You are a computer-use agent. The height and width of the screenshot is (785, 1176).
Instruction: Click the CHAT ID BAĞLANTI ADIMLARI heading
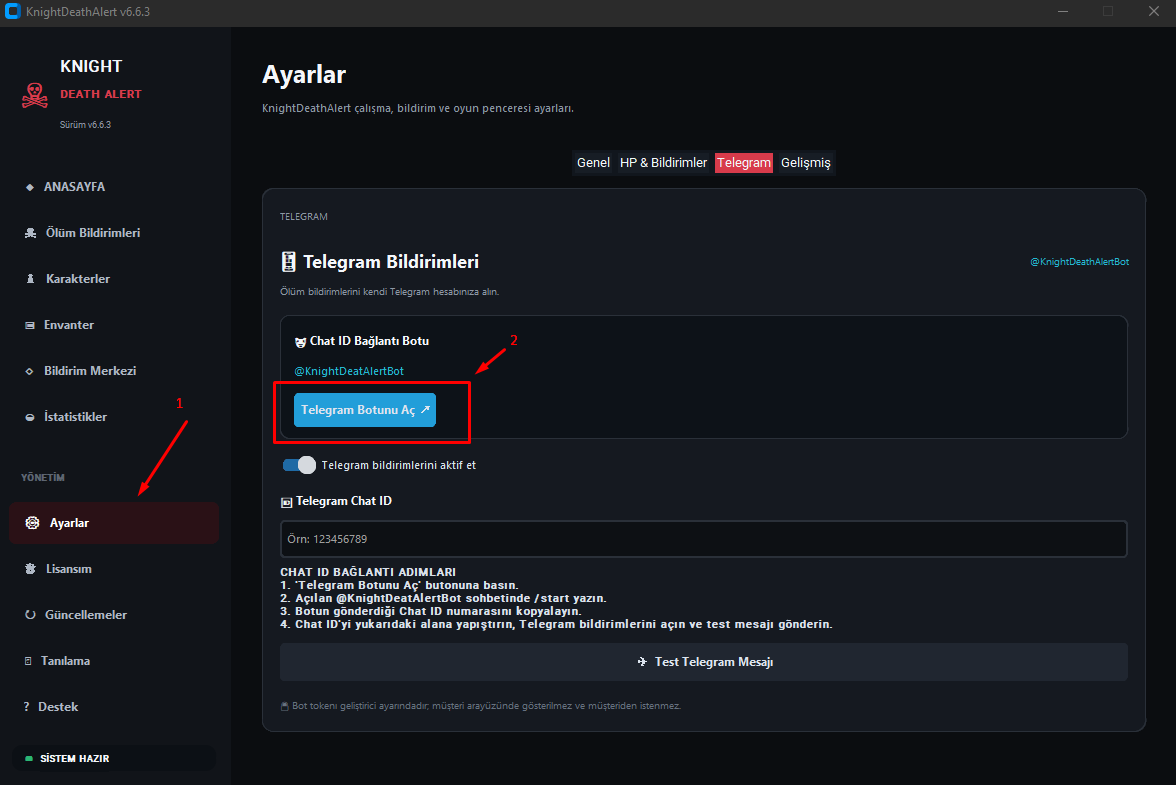click(368, 572)
